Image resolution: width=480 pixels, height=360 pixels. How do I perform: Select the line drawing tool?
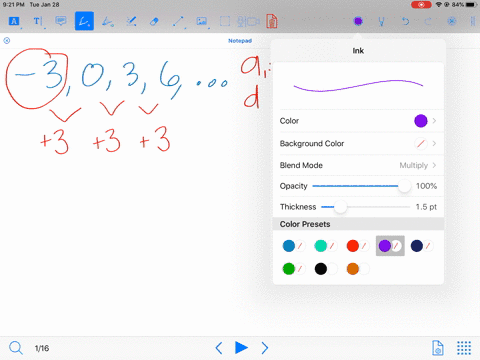tap(178, 22)
